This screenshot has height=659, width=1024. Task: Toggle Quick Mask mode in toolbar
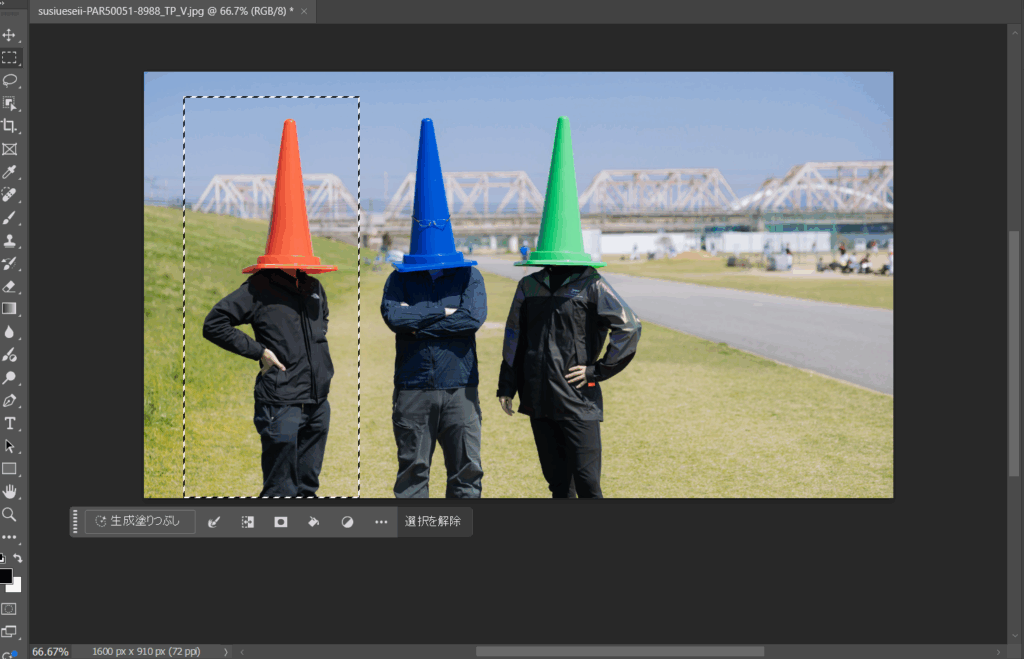pos(9,608)
